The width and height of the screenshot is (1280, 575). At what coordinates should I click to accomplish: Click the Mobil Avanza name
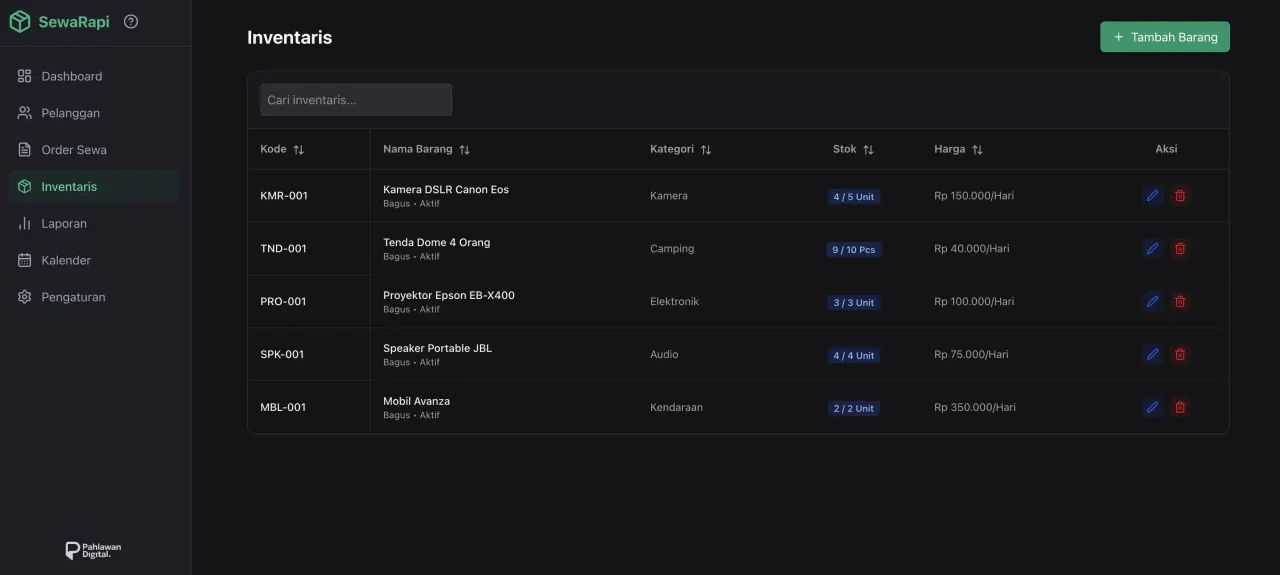[x=417, y=401]
